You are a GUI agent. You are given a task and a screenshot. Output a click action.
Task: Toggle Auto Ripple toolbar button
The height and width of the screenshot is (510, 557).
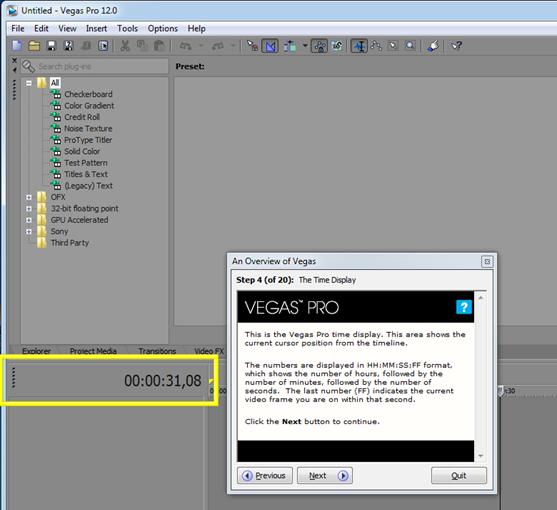click(x=290, y=46)
